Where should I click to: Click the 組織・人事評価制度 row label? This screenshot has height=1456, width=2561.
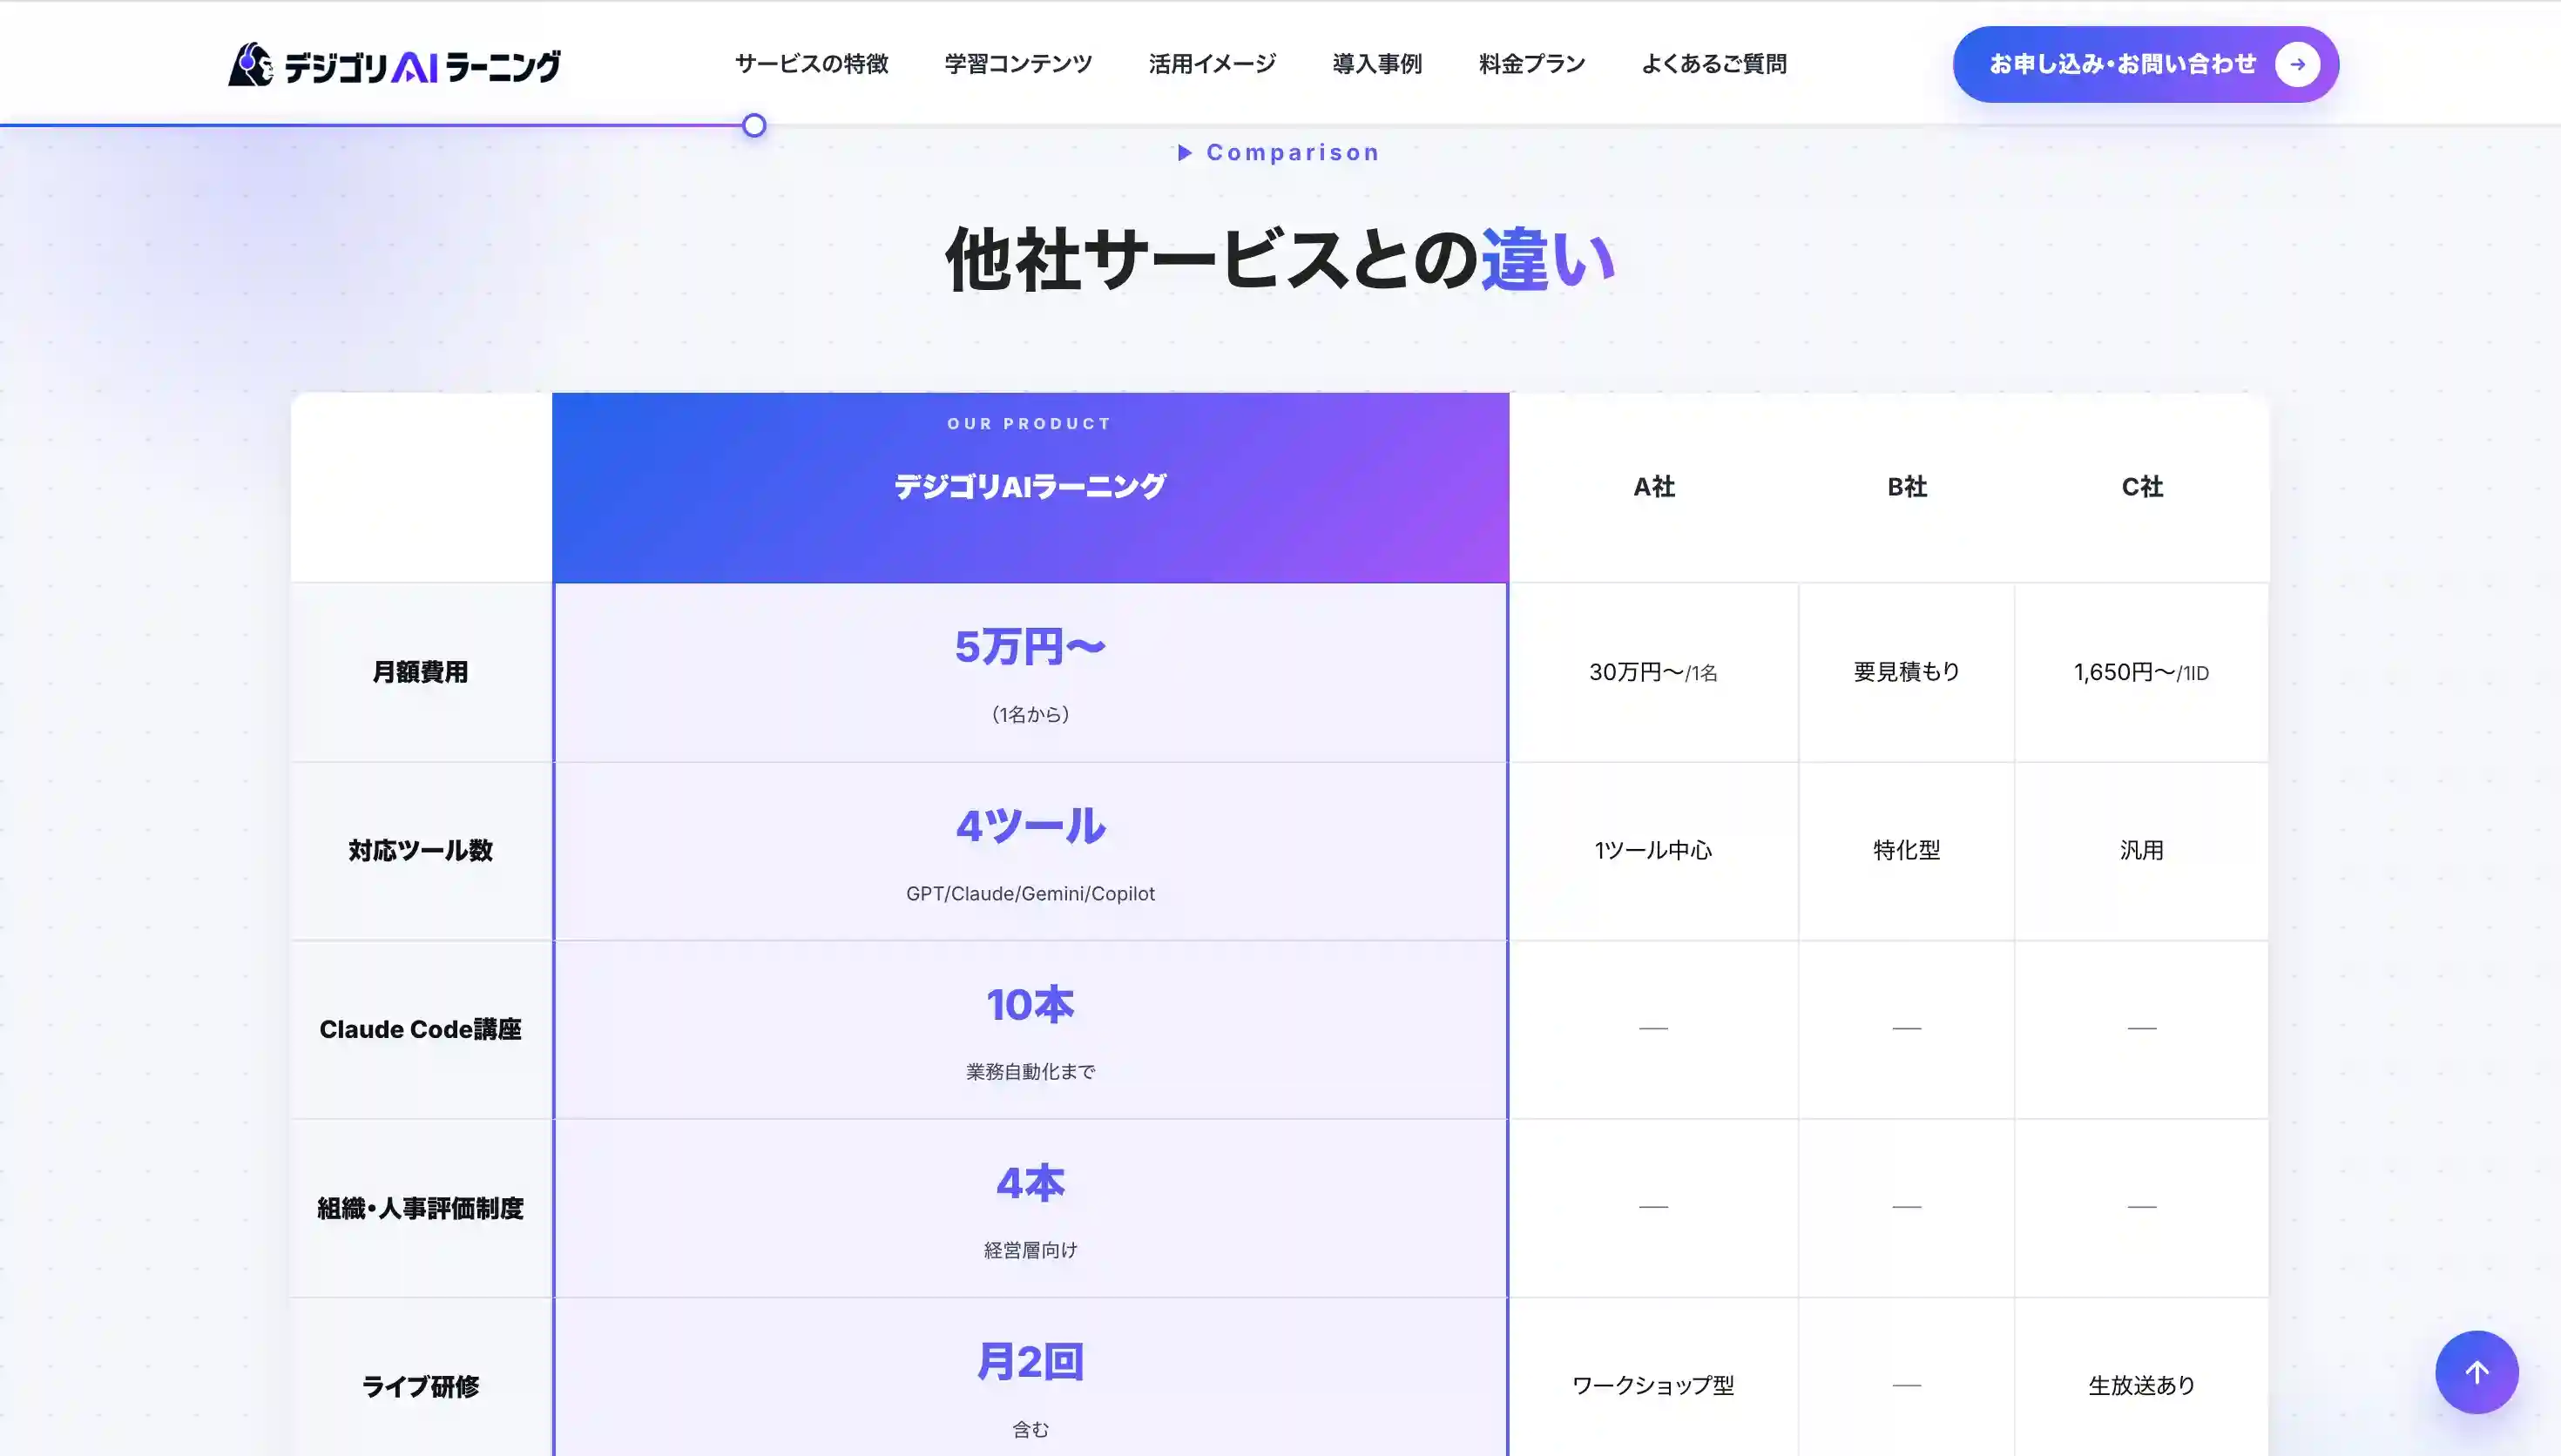point(420,1208)
